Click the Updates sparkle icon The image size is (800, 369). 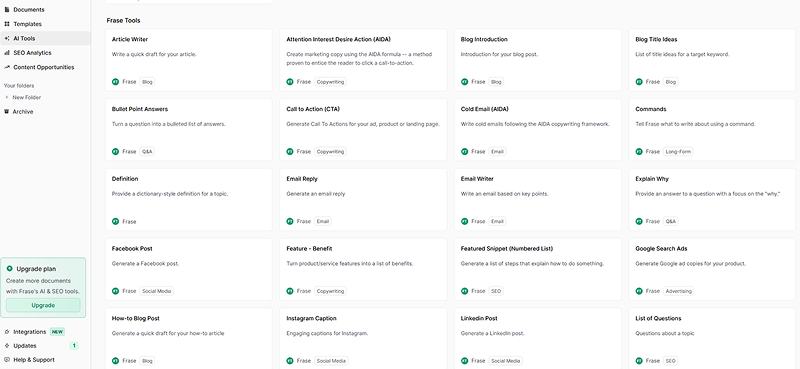point(7,346)
